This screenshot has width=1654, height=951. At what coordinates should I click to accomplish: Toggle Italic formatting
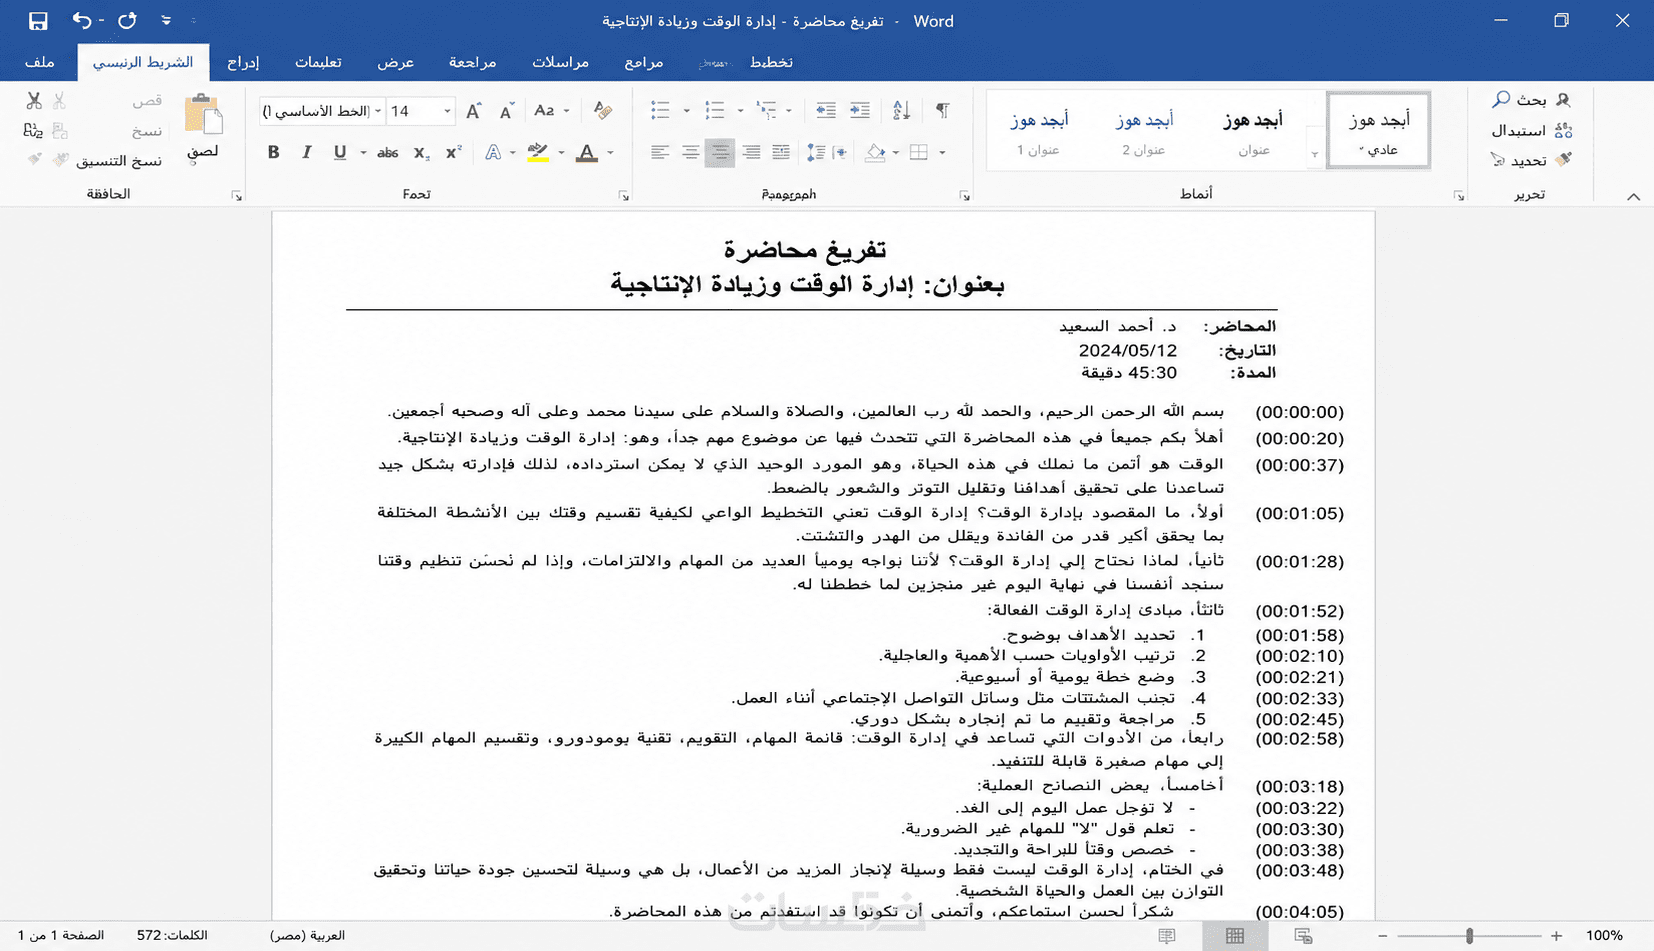(x=307, y=152)
